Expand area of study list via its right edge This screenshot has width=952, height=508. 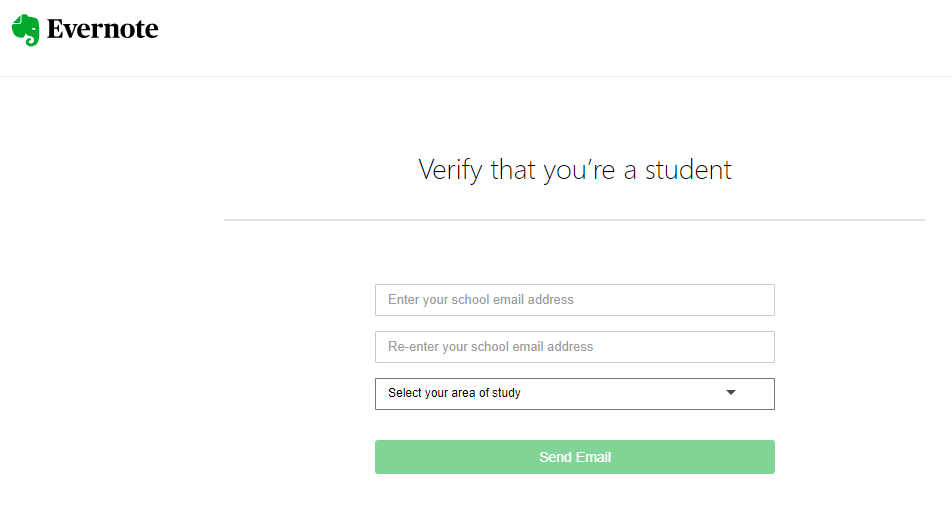click(x=753, y=394)
